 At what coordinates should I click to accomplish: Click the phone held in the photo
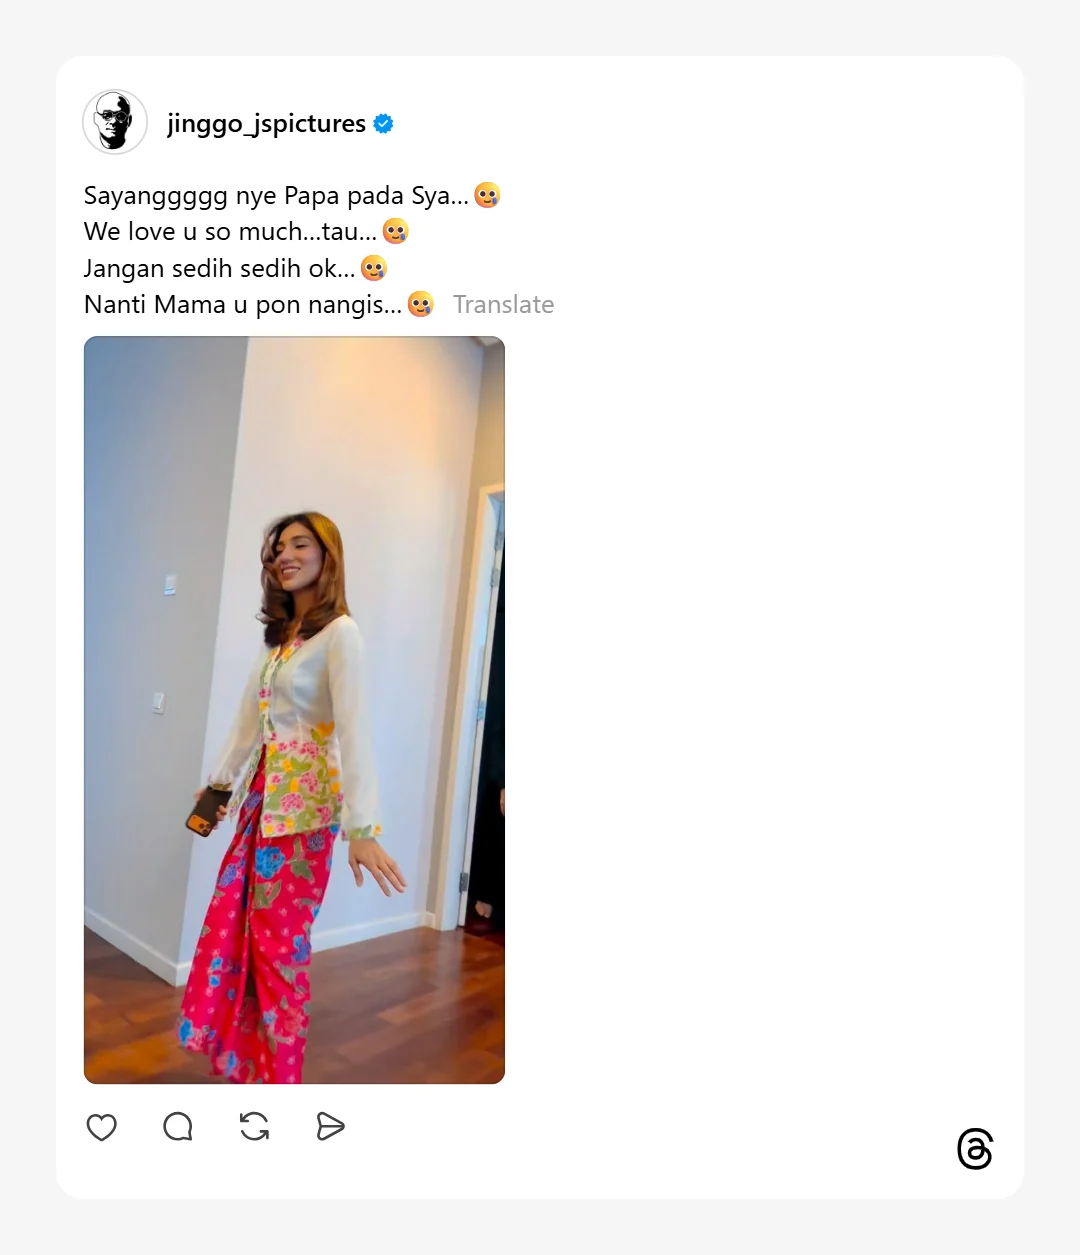pyautogui.click(x=206, y=811)
